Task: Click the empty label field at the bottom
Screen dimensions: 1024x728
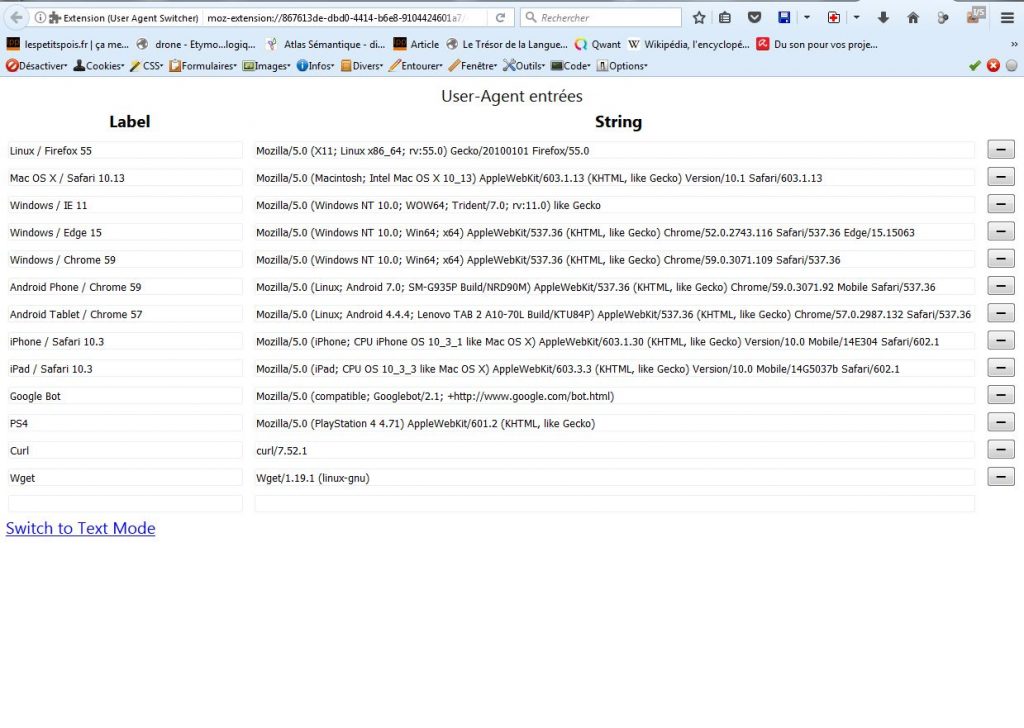Action: pos(125,504)
